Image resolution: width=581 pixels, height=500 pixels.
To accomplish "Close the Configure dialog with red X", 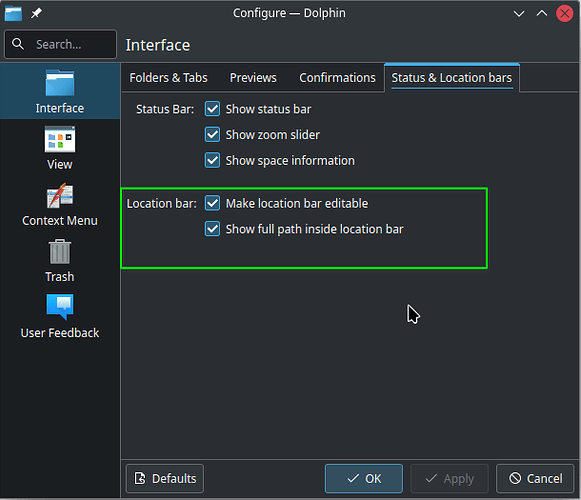I will tap(565, 14).
